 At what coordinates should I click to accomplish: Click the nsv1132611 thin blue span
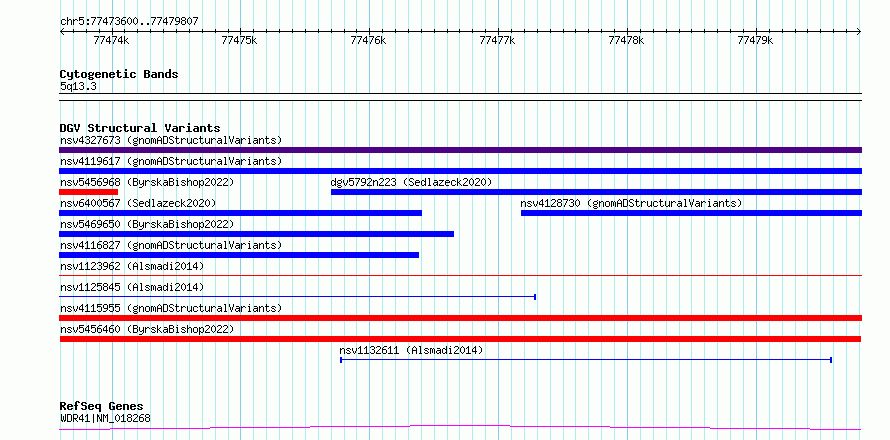pyautogui.click(x=586, y=359)
